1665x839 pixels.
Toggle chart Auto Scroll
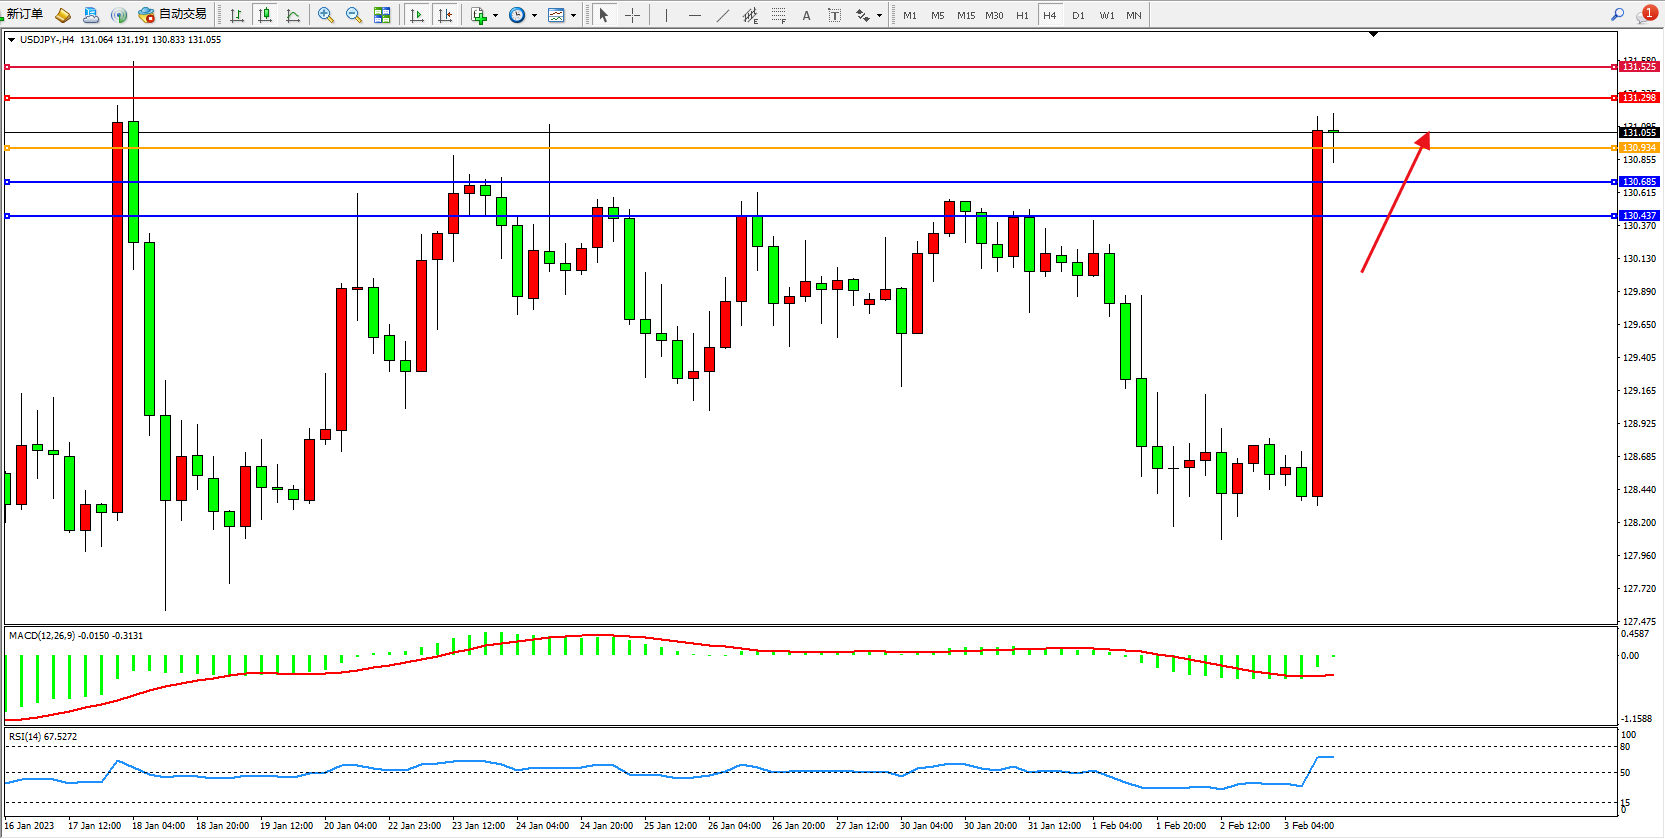[417, 15]
